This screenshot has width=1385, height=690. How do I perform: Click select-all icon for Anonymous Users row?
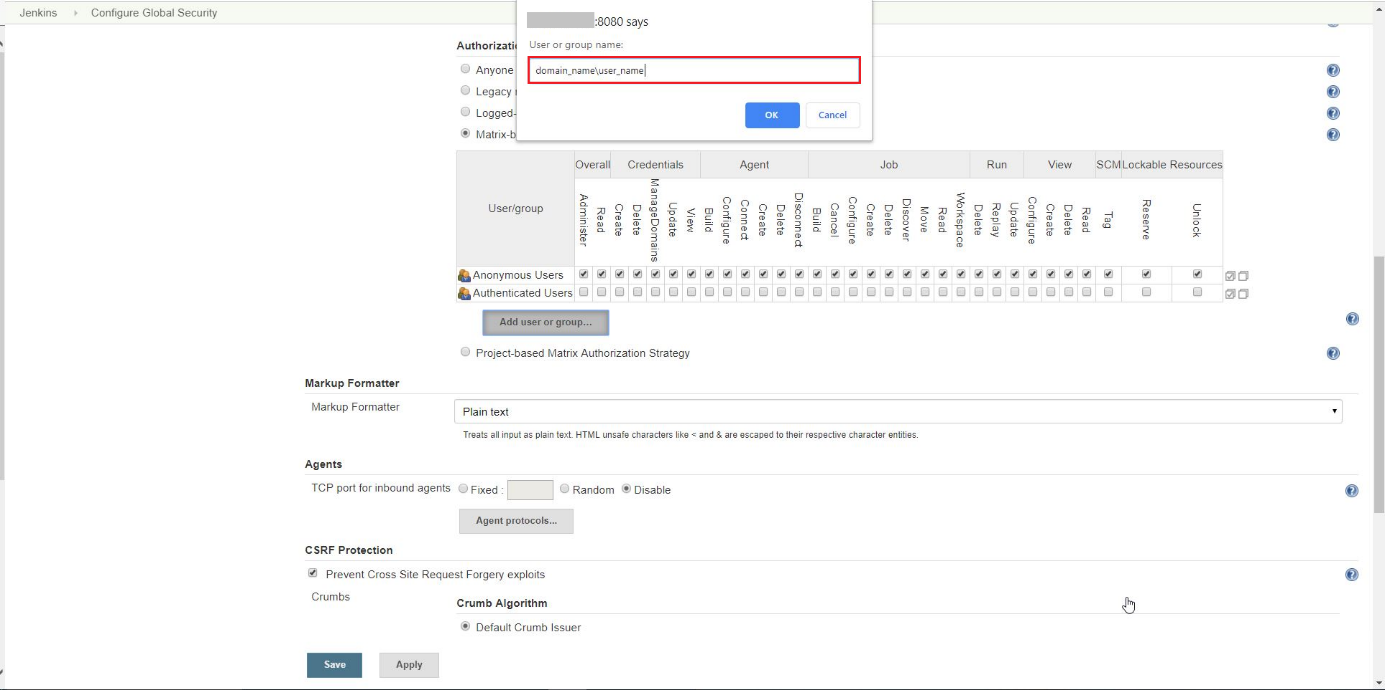(x=1231, y=276)
